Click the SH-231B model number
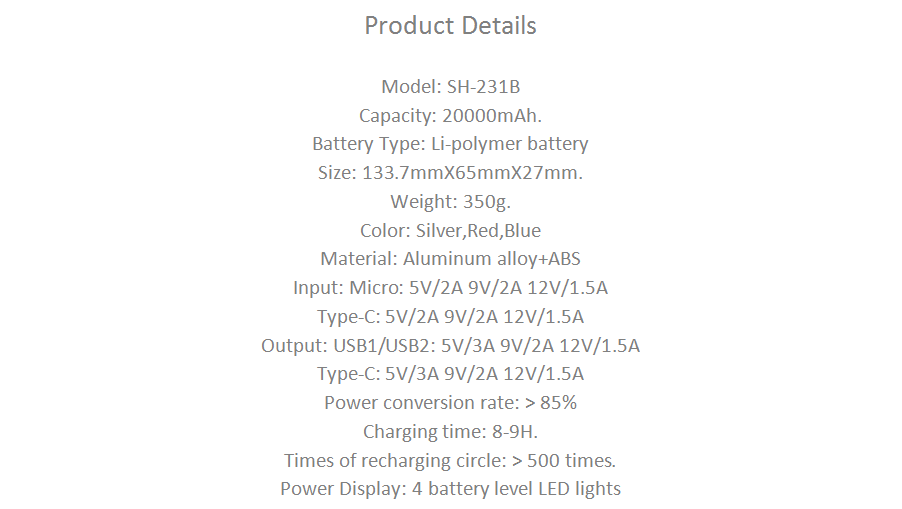The height and width of the screenshot is (509, 902). [483, 87]
